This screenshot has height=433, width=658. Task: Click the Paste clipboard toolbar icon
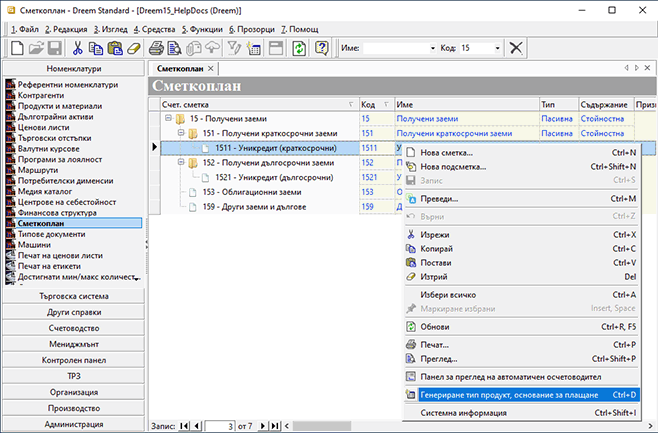[x=115, y=48]
